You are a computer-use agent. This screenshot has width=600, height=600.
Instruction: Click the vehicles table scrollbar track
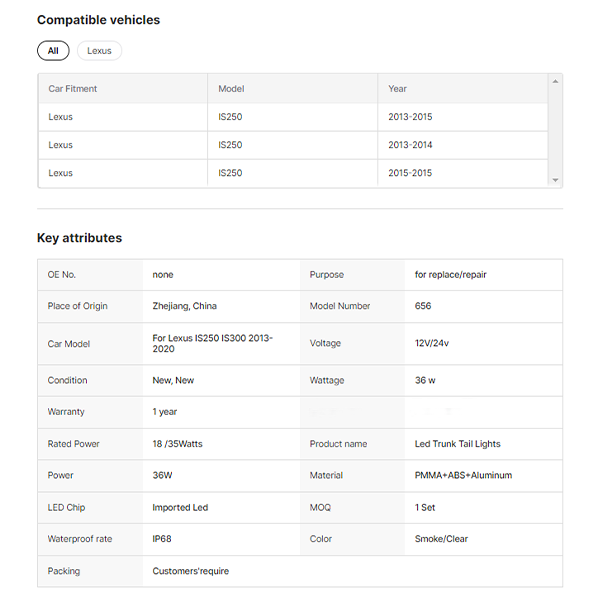555,130
